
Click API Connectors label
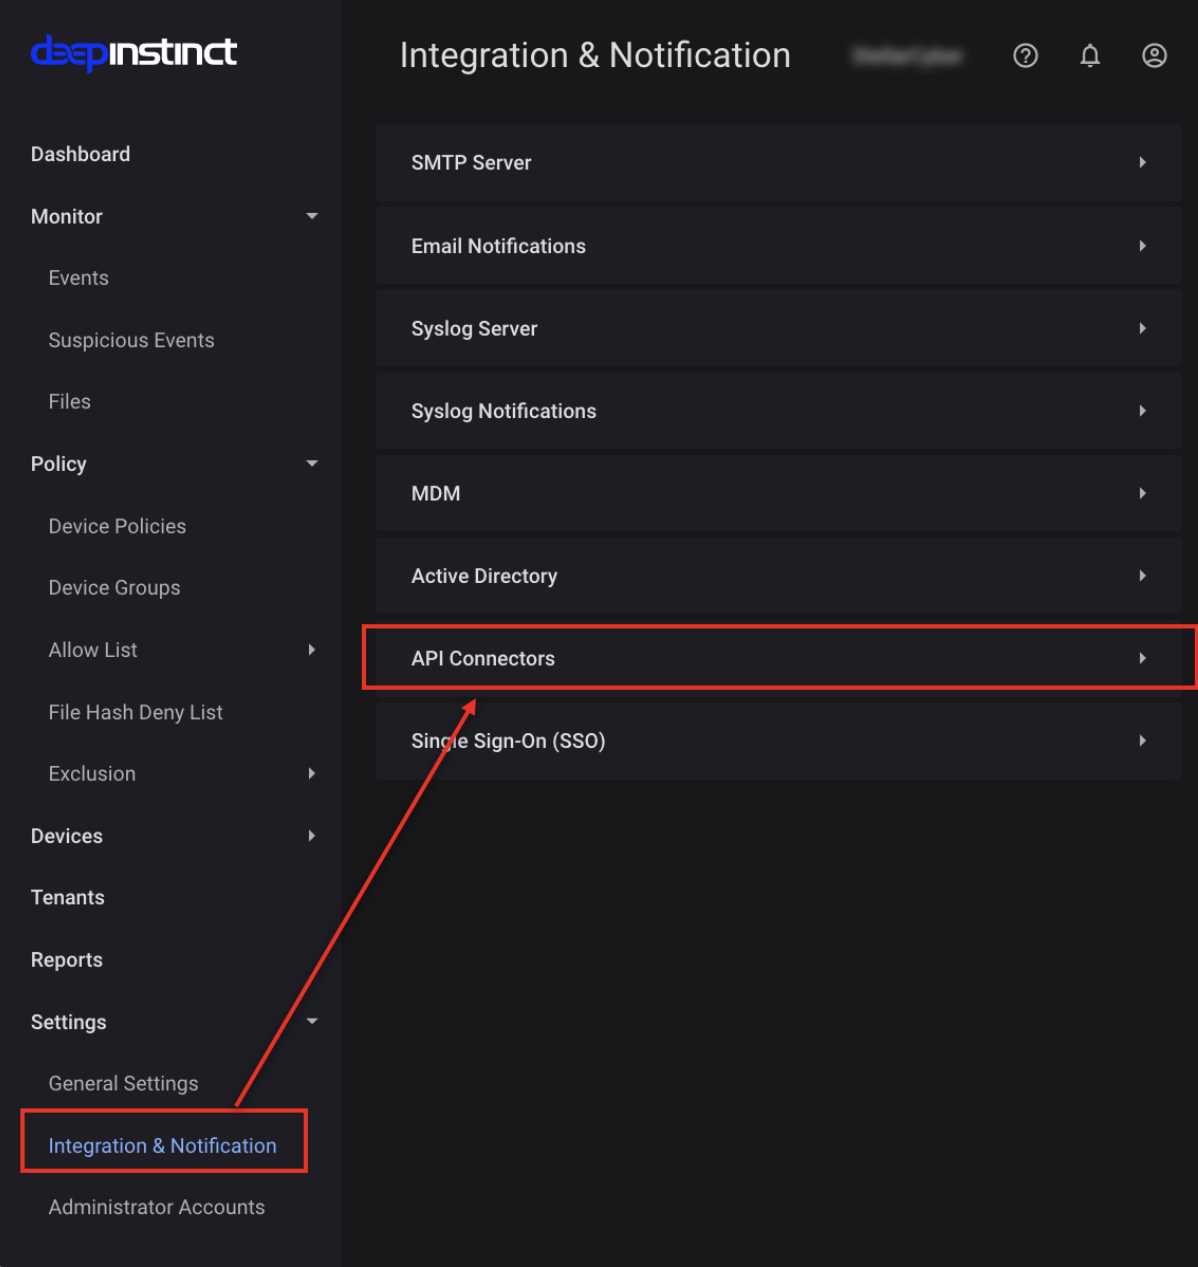483,658
